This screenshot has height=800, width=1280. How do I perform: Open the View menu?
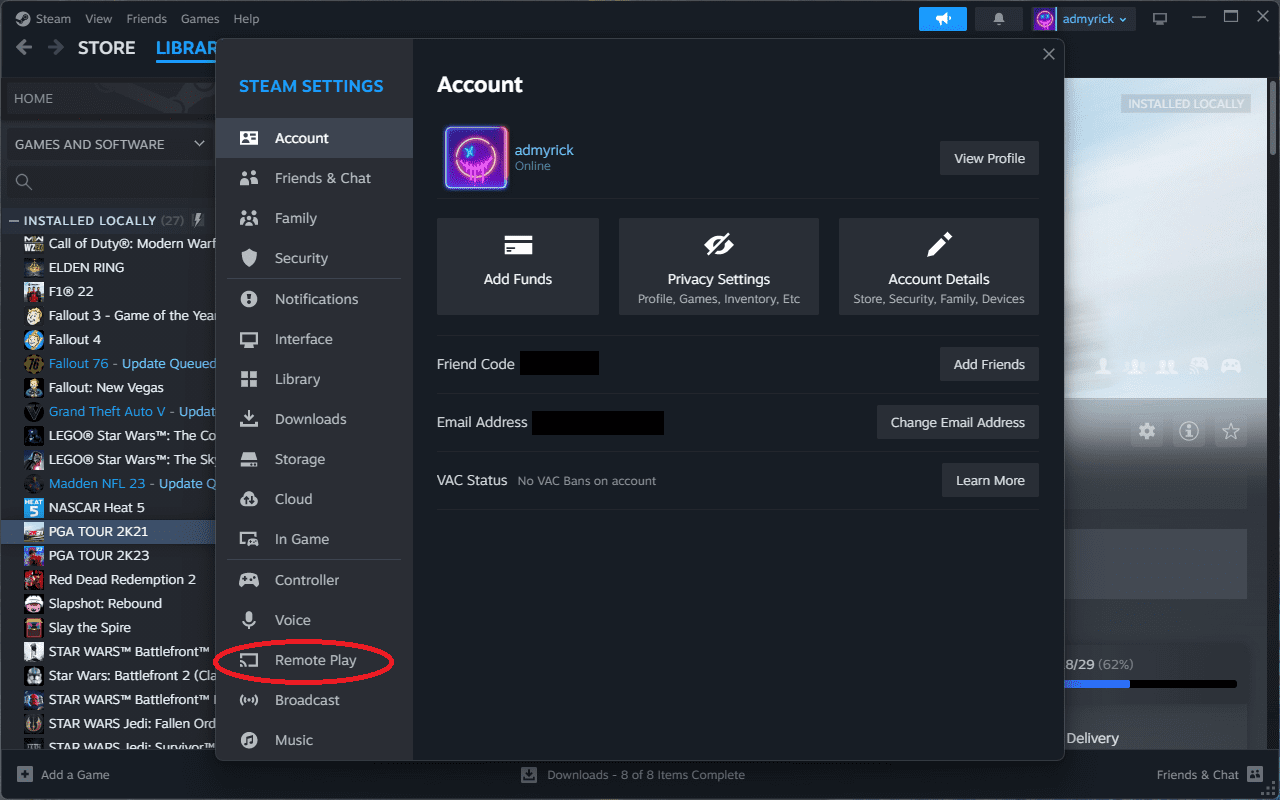click(x=99, y=18)
